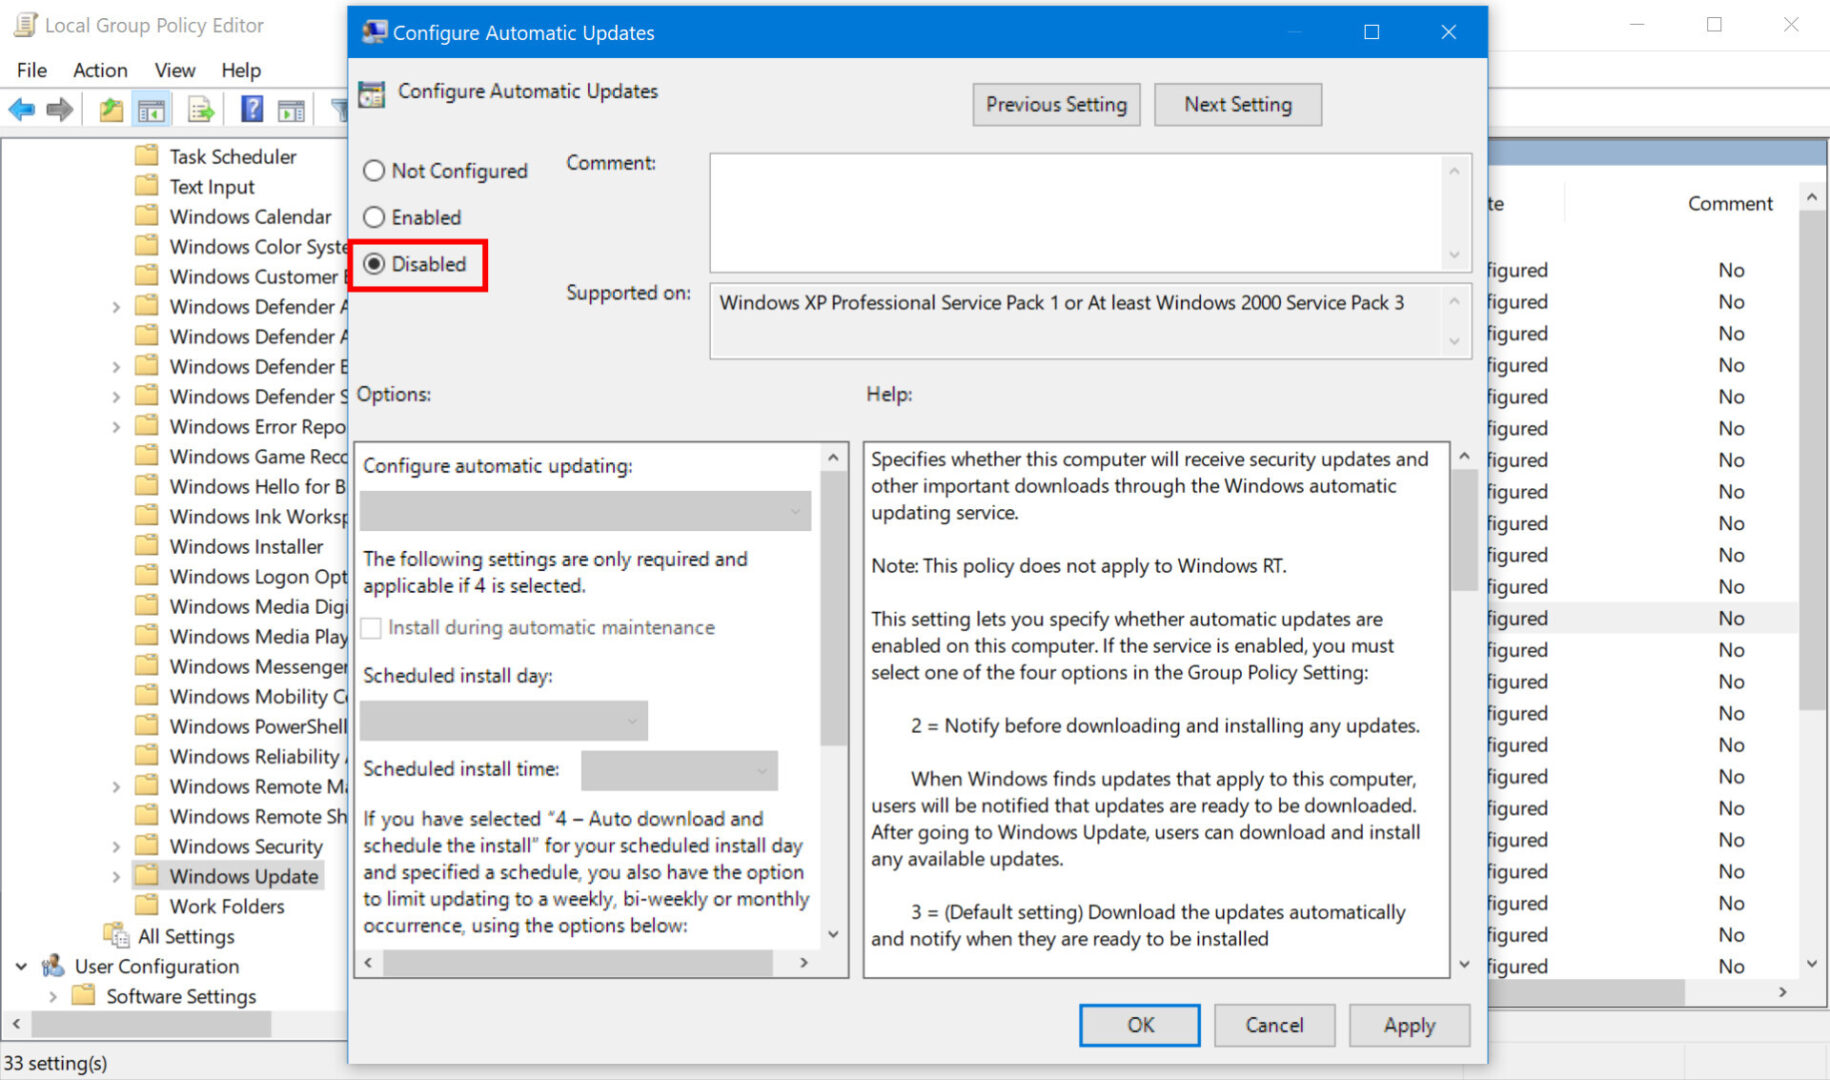Open the View menu

(x=175, y=70)
